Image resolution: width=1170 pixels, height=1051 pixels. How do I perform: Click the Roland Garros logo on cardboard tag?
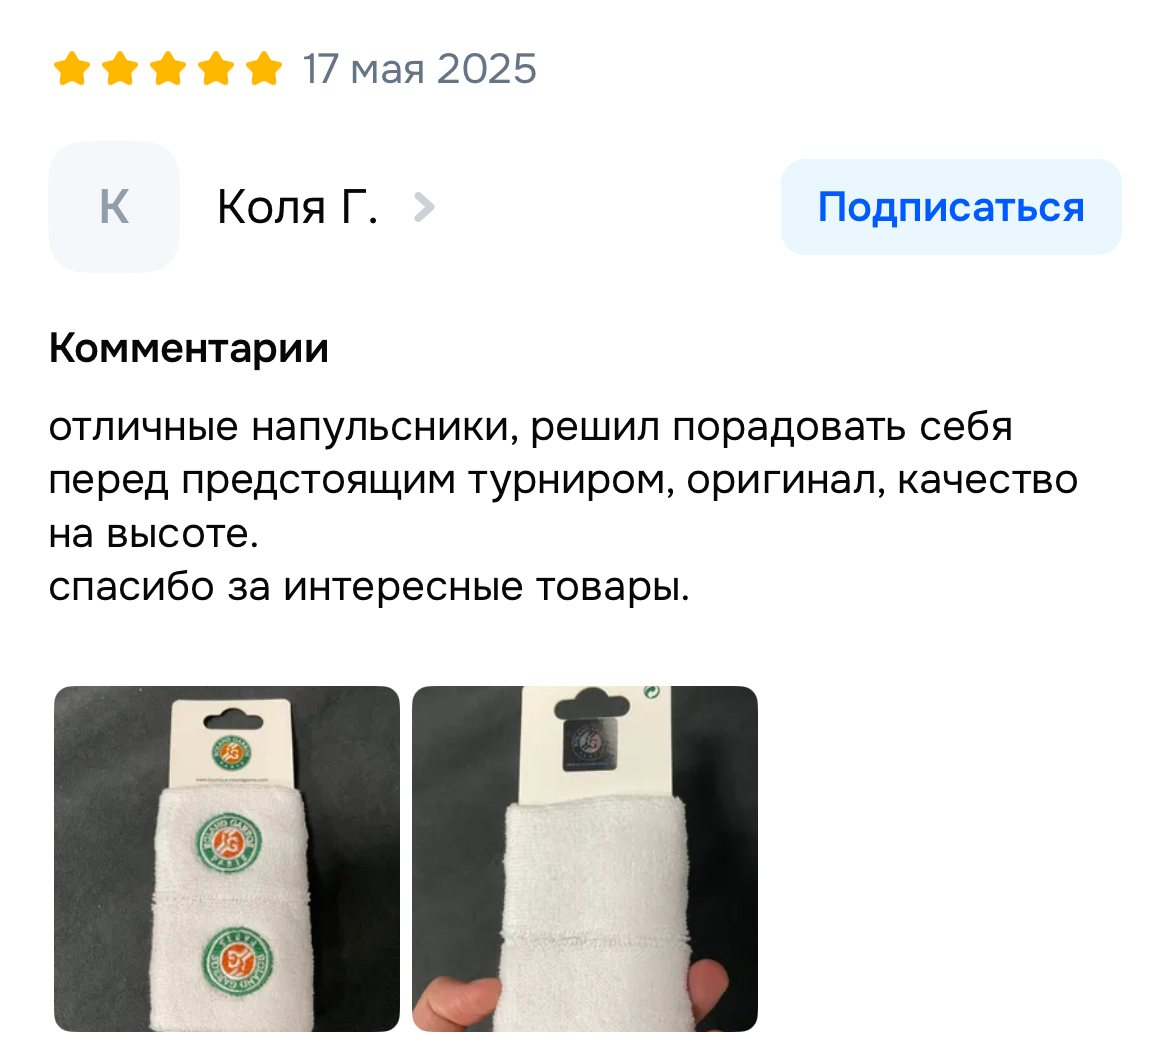231,753
